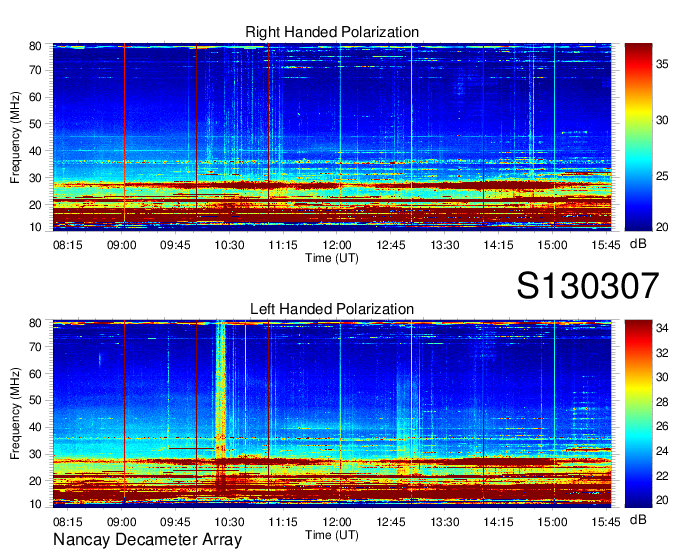Click the 14:15 tick under right-handed plot
Image resolution: width=680 pixels, height=552 pixels.
pyautogui.click(x=498, y=245)
